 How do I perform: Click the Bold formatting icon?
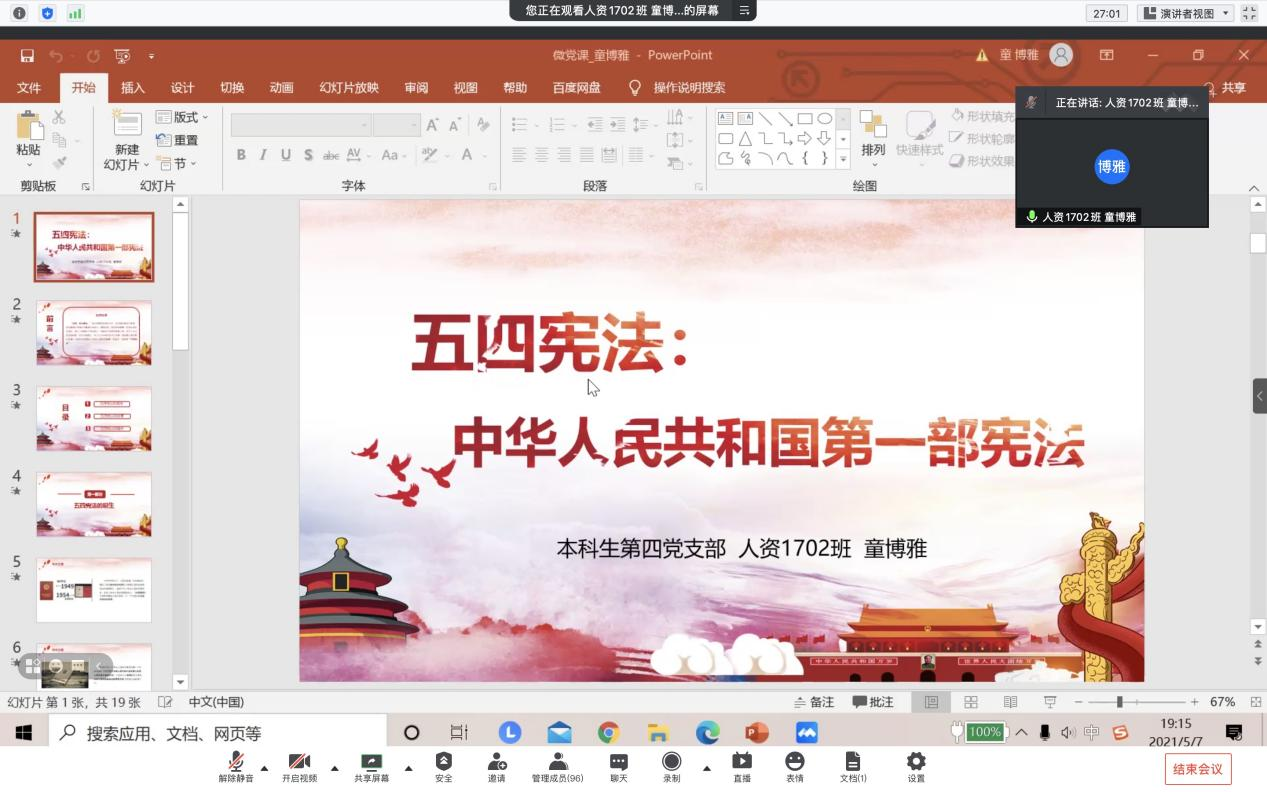point(241,155)
